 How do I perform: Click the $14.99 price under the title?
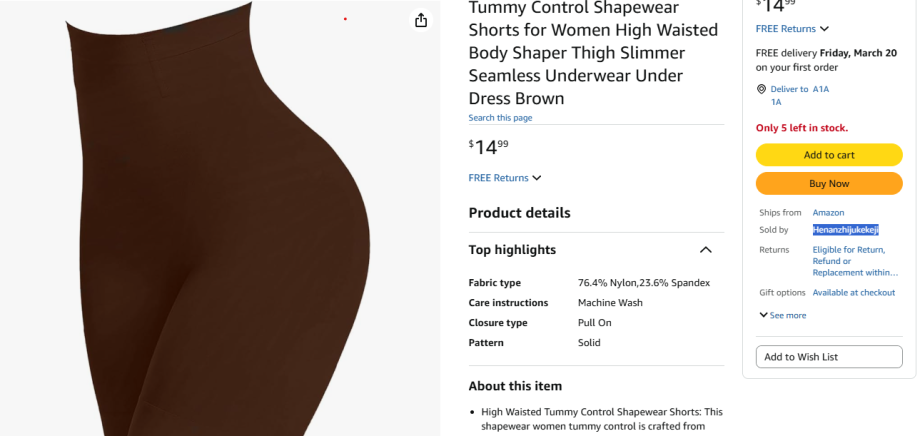point(489,147)
